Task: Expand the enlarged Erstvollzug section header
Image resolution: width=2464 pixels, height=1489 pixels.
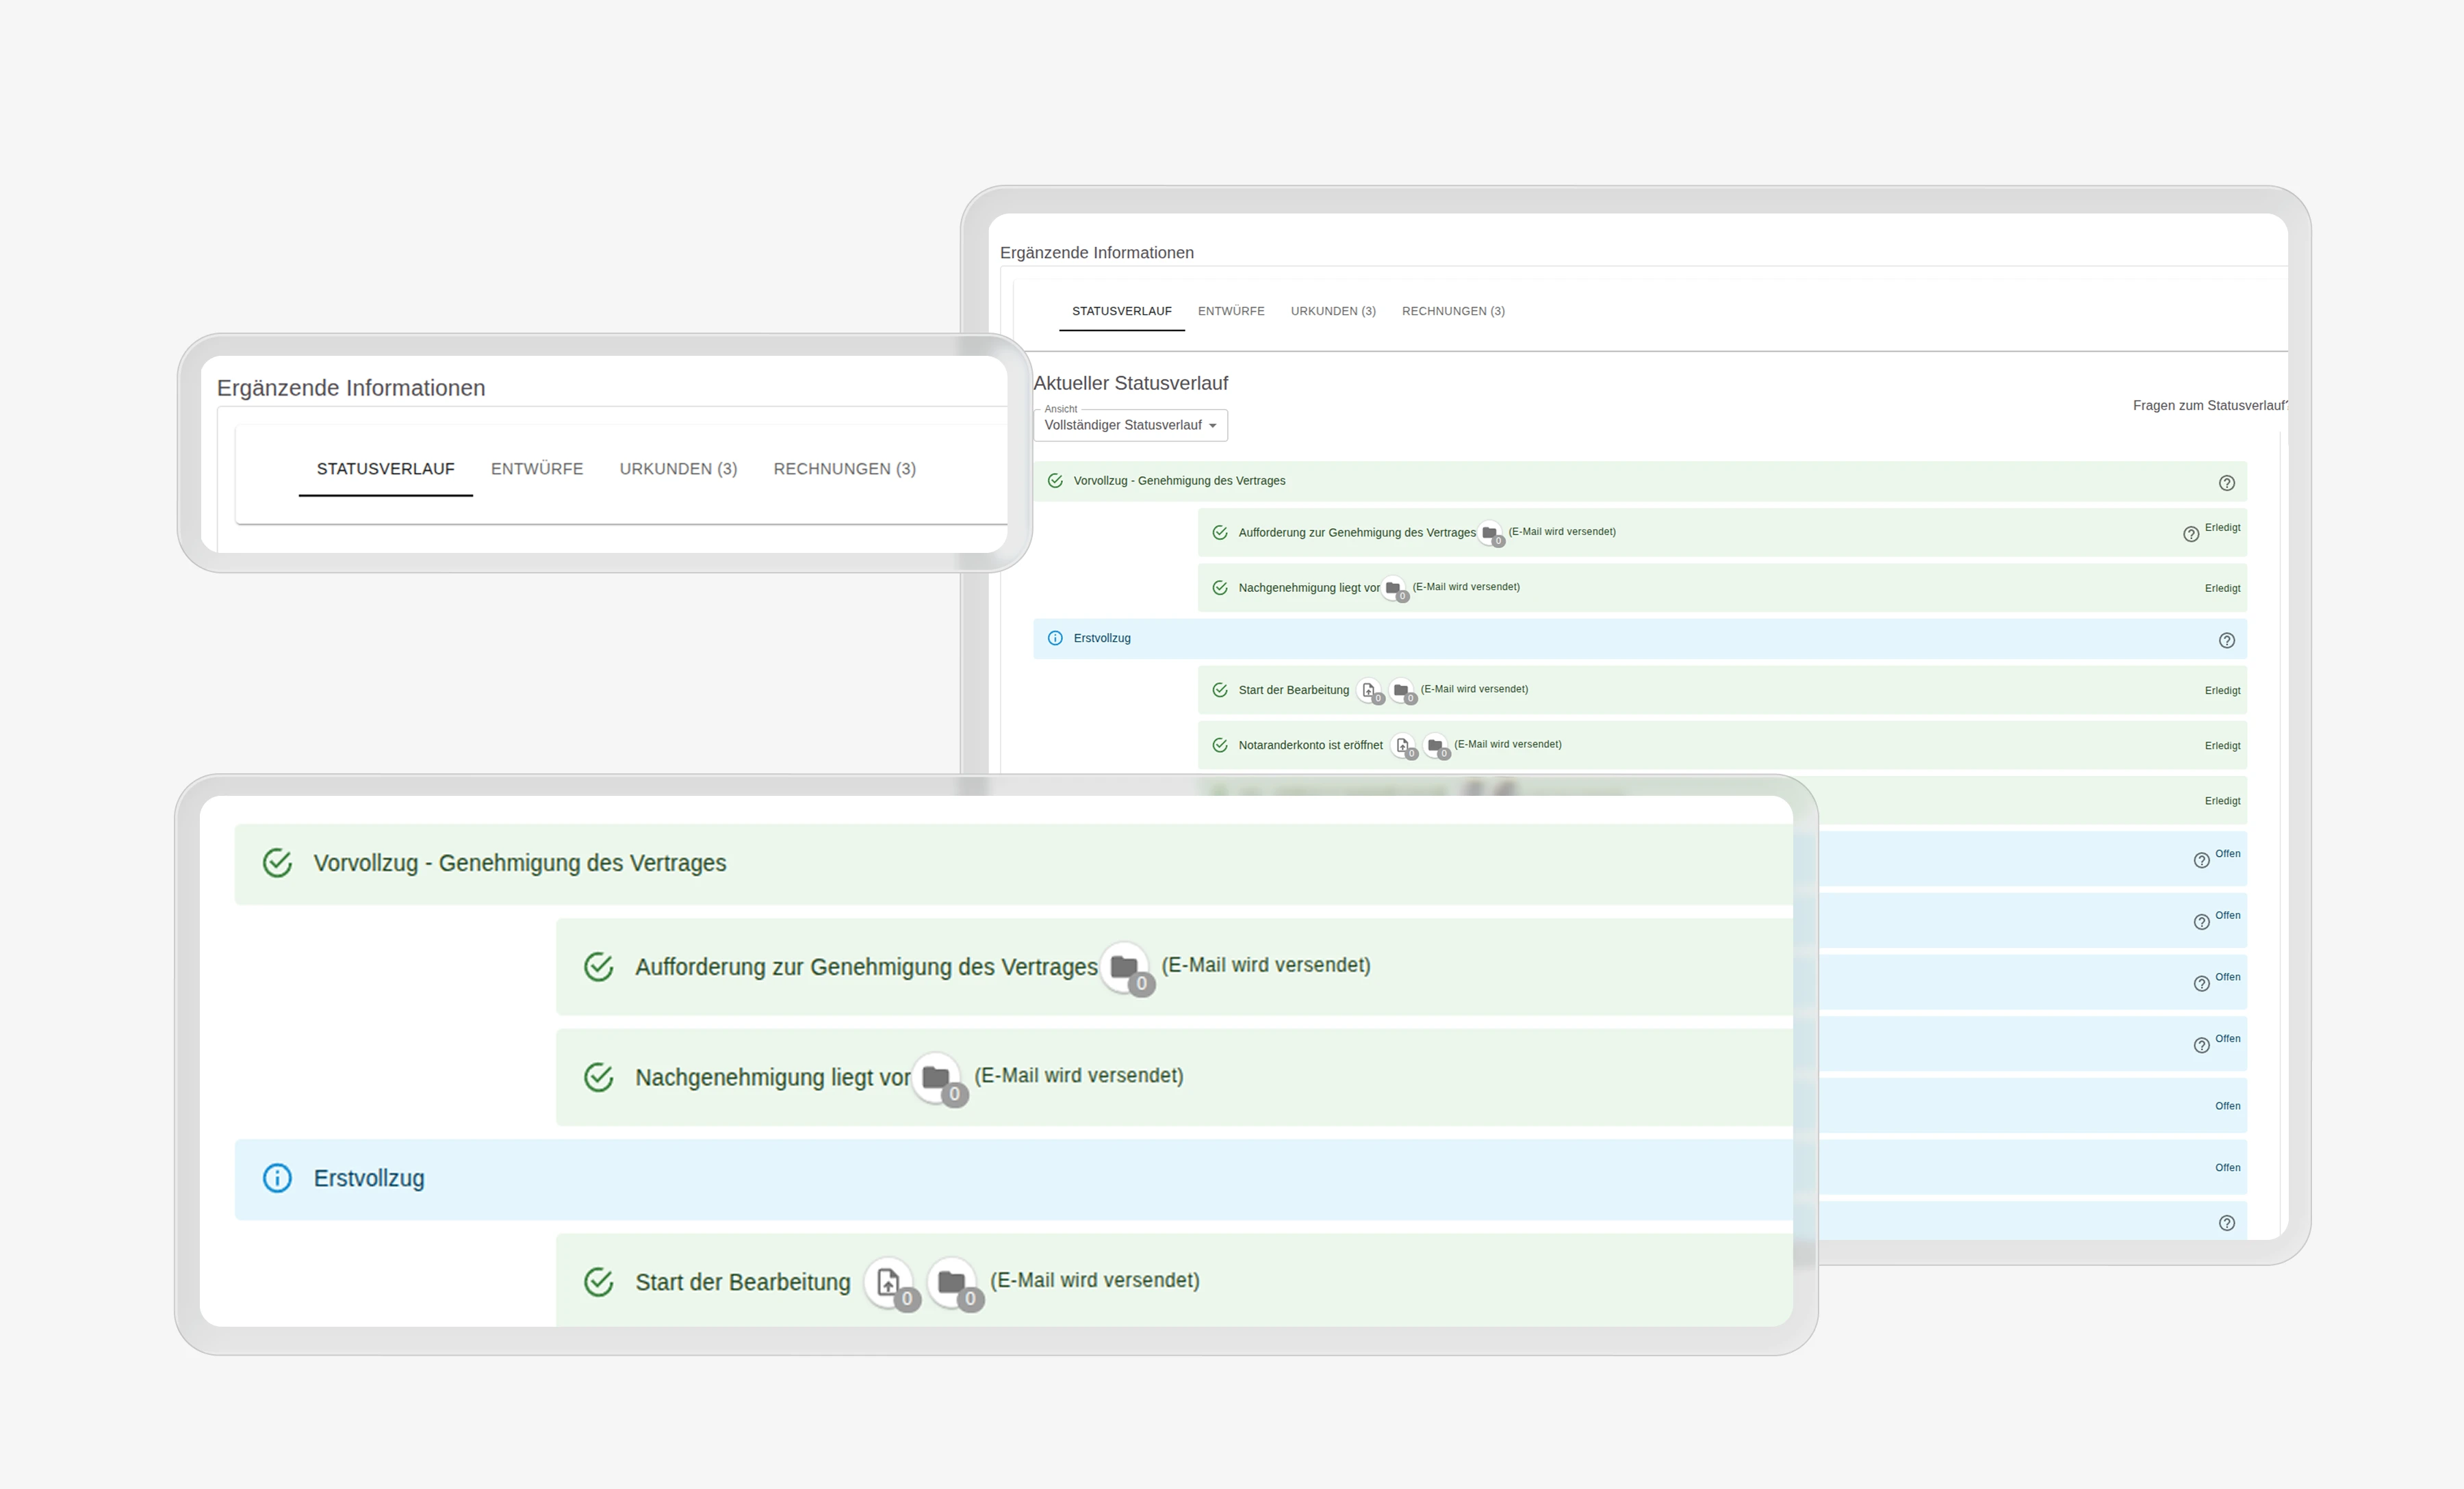Action: (369, 1179)
